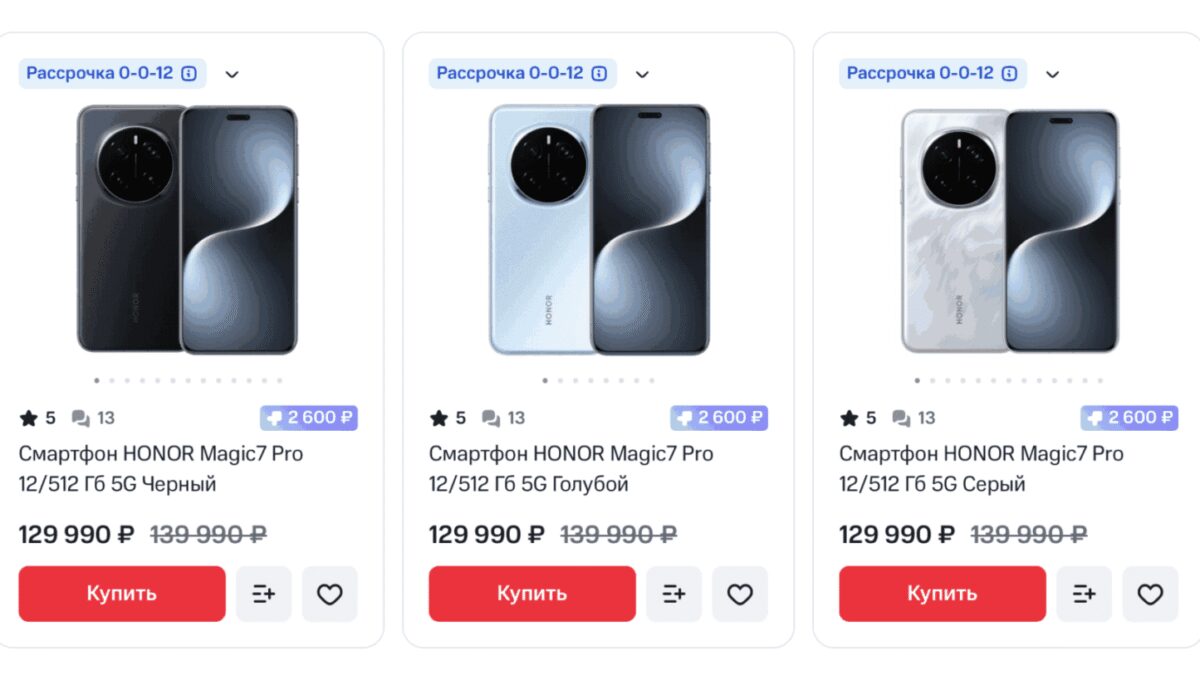
Task: Expand installment options for the grey phone
Action: click(x=1052, y=73)
